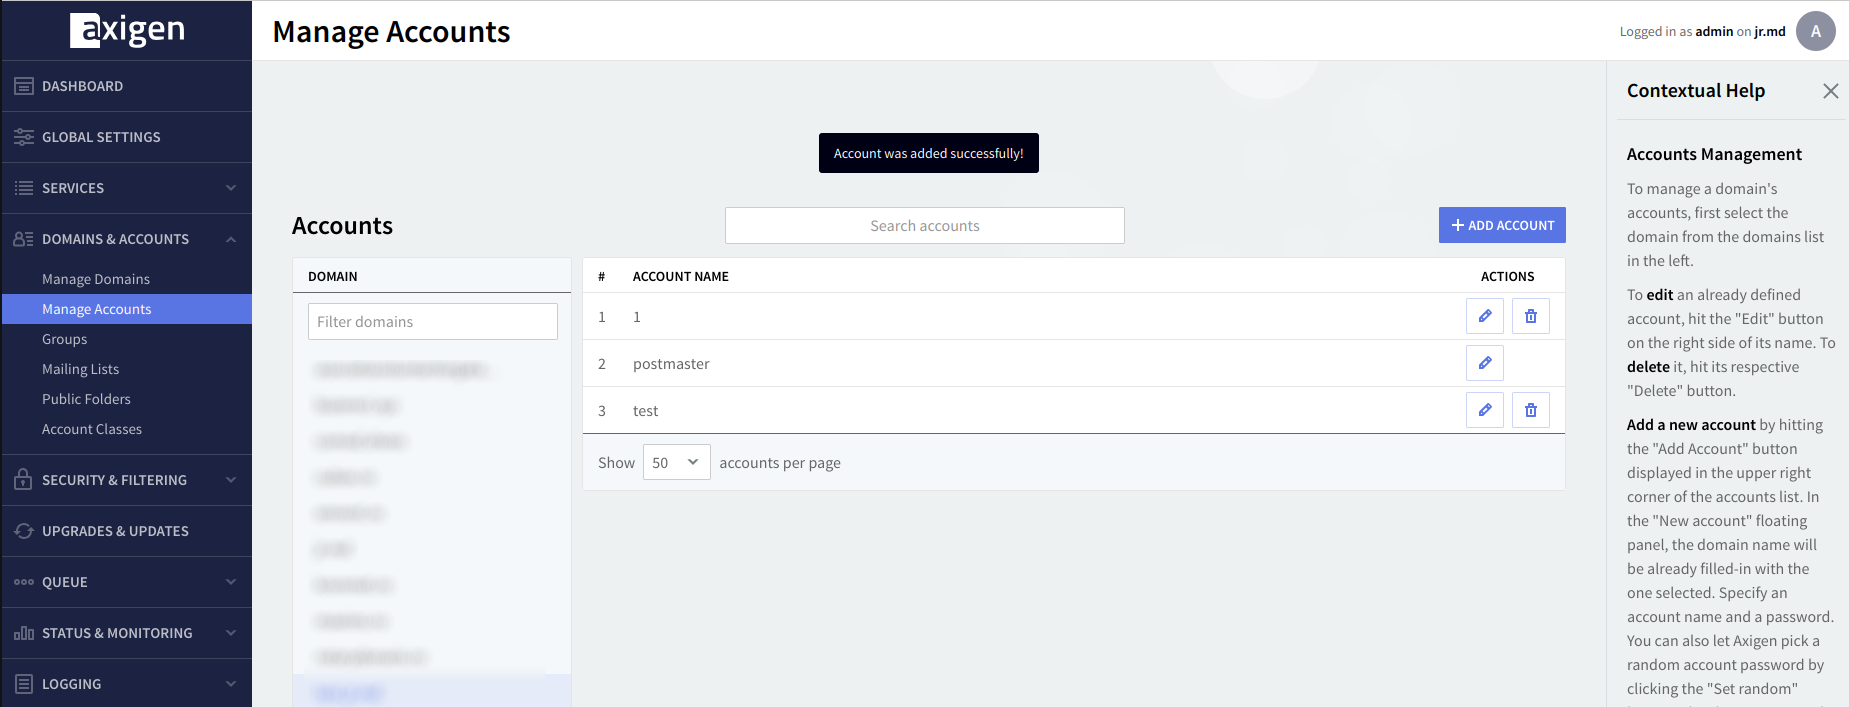Viewport: 1849px width, 707px height.
Task: Open the Mailing Lists page
Action: [80, 369]
